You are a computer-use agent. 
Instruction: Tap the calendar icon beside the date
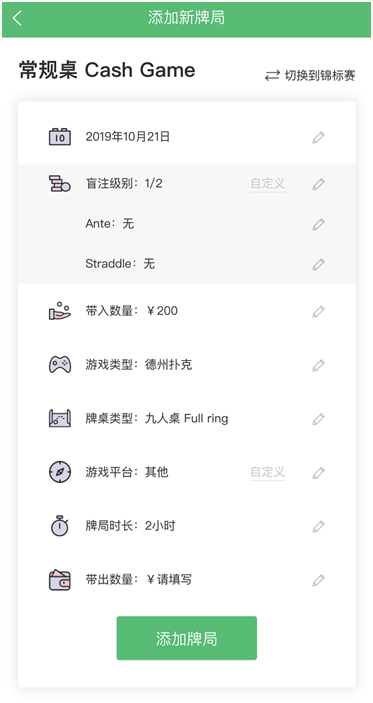click(60, 137)
